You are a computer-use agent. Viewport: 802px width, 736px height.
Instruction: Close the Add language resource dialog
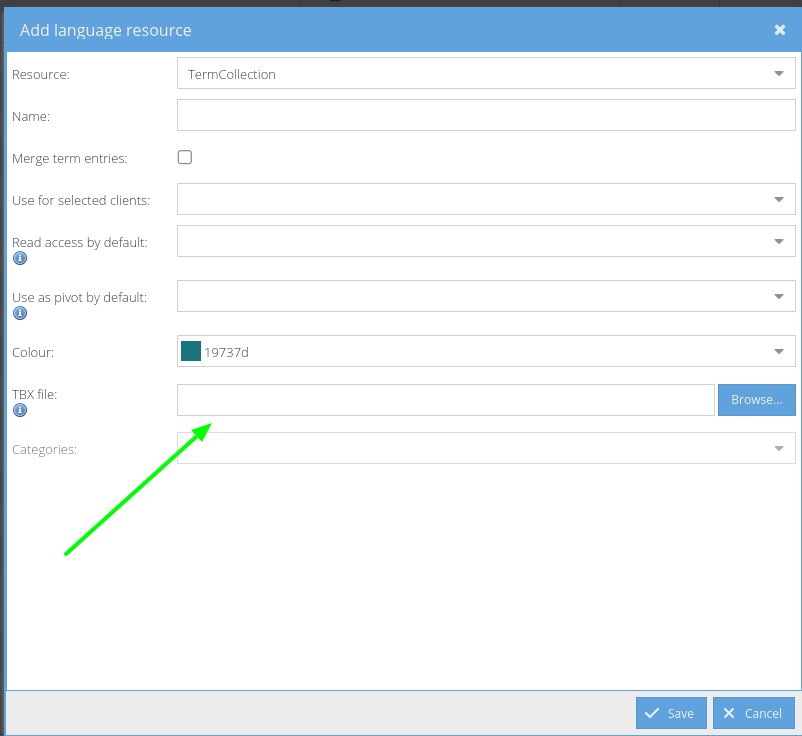tap(780, 30)
